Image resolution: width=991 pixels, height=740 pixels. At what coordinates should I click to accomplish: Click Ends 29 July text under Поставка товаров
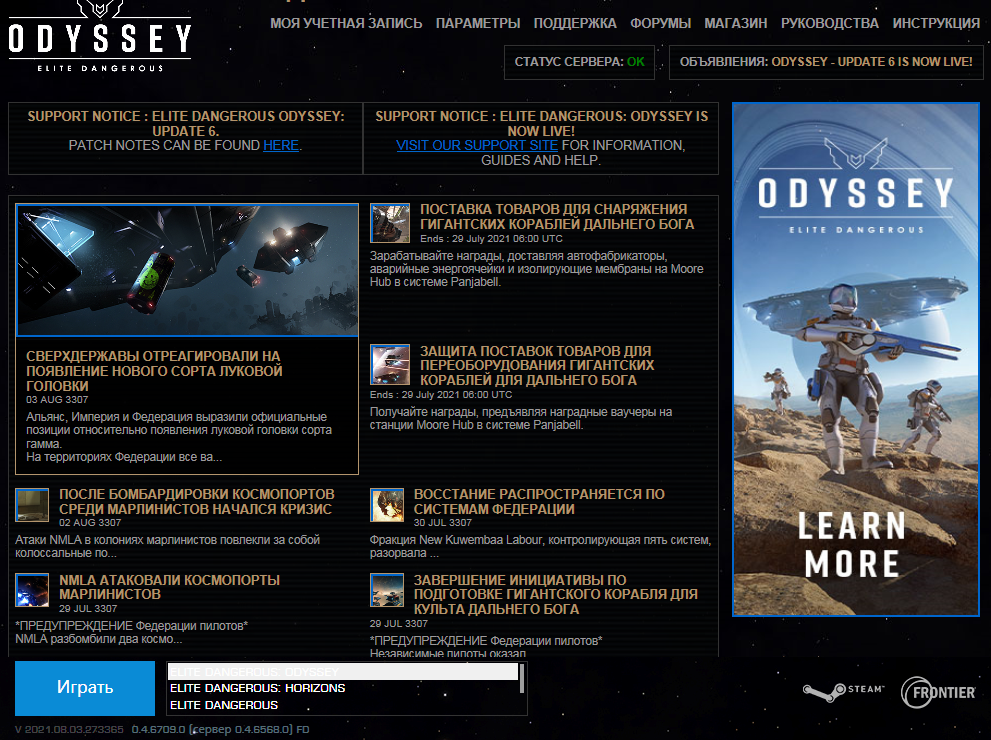491,239
